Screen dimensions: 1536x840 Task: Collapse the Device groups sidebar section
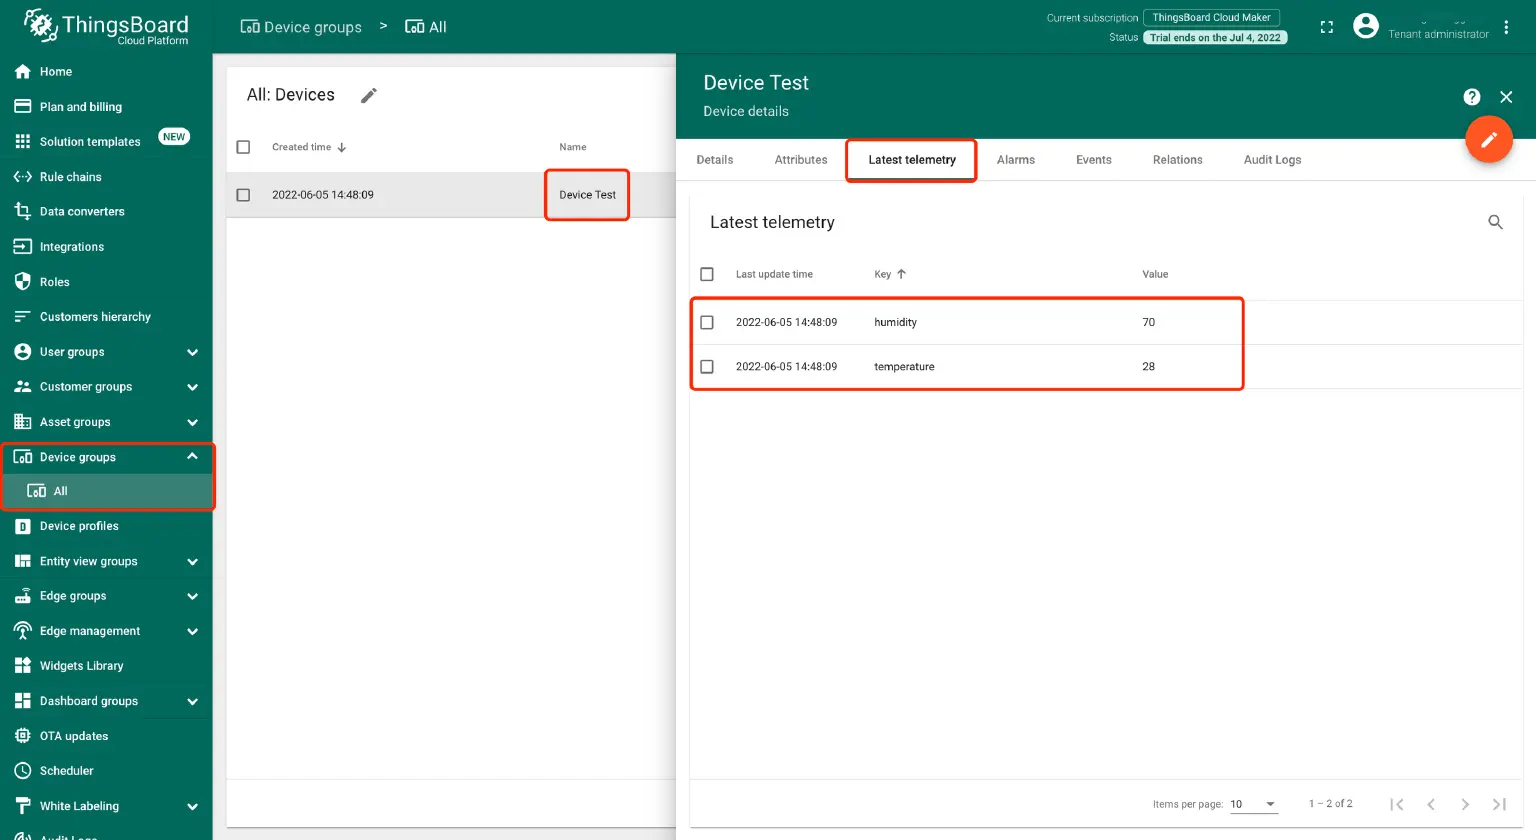192,457
